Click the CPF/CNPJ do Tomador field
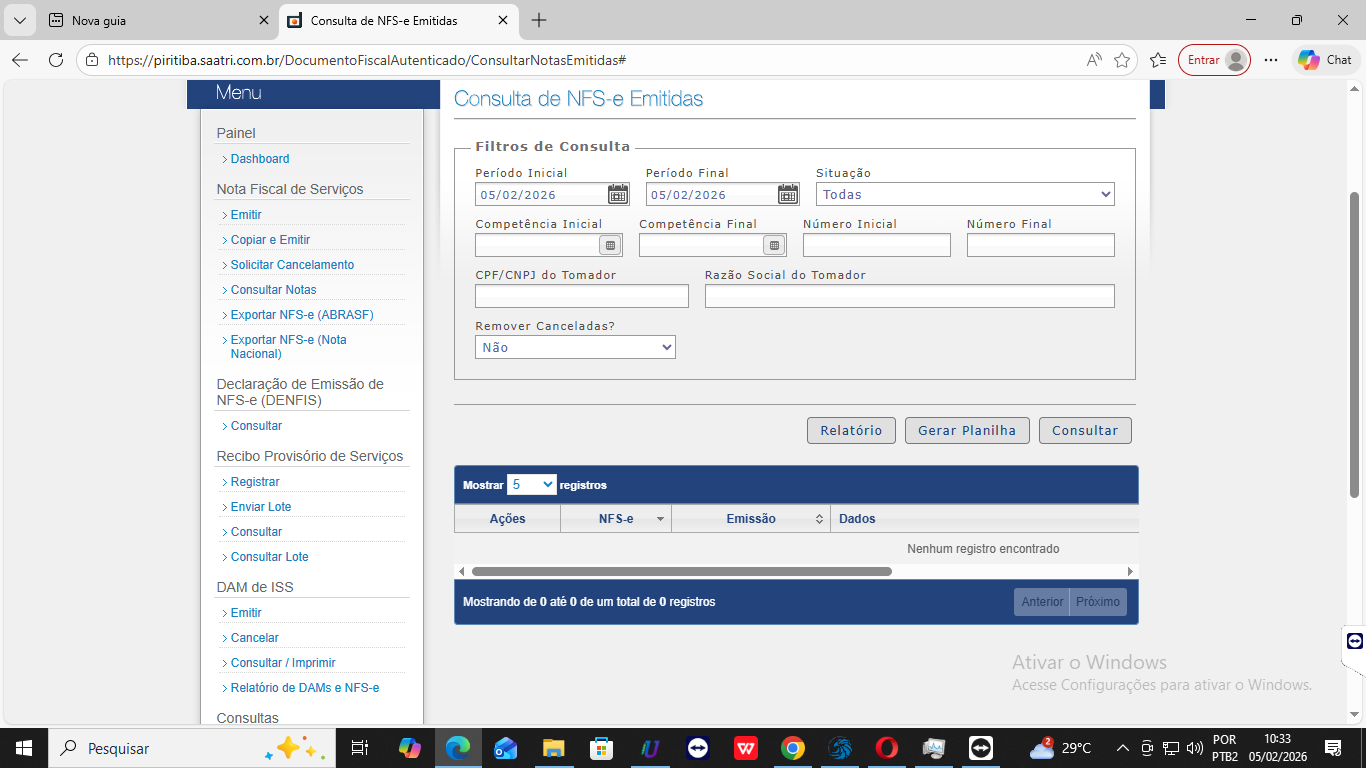Image resolution: width=1366 pixels, height=768 pixels. click(581, 296)
